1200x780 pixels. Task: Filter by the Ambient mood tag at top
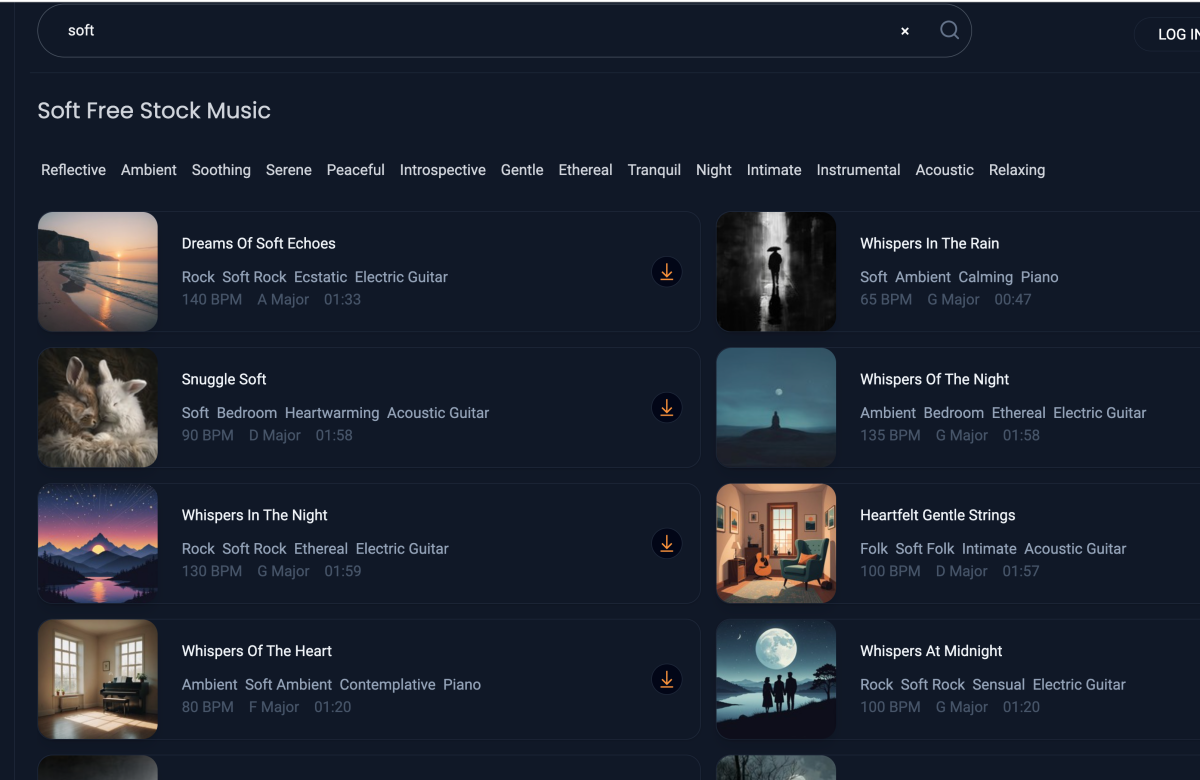point(149,170)
